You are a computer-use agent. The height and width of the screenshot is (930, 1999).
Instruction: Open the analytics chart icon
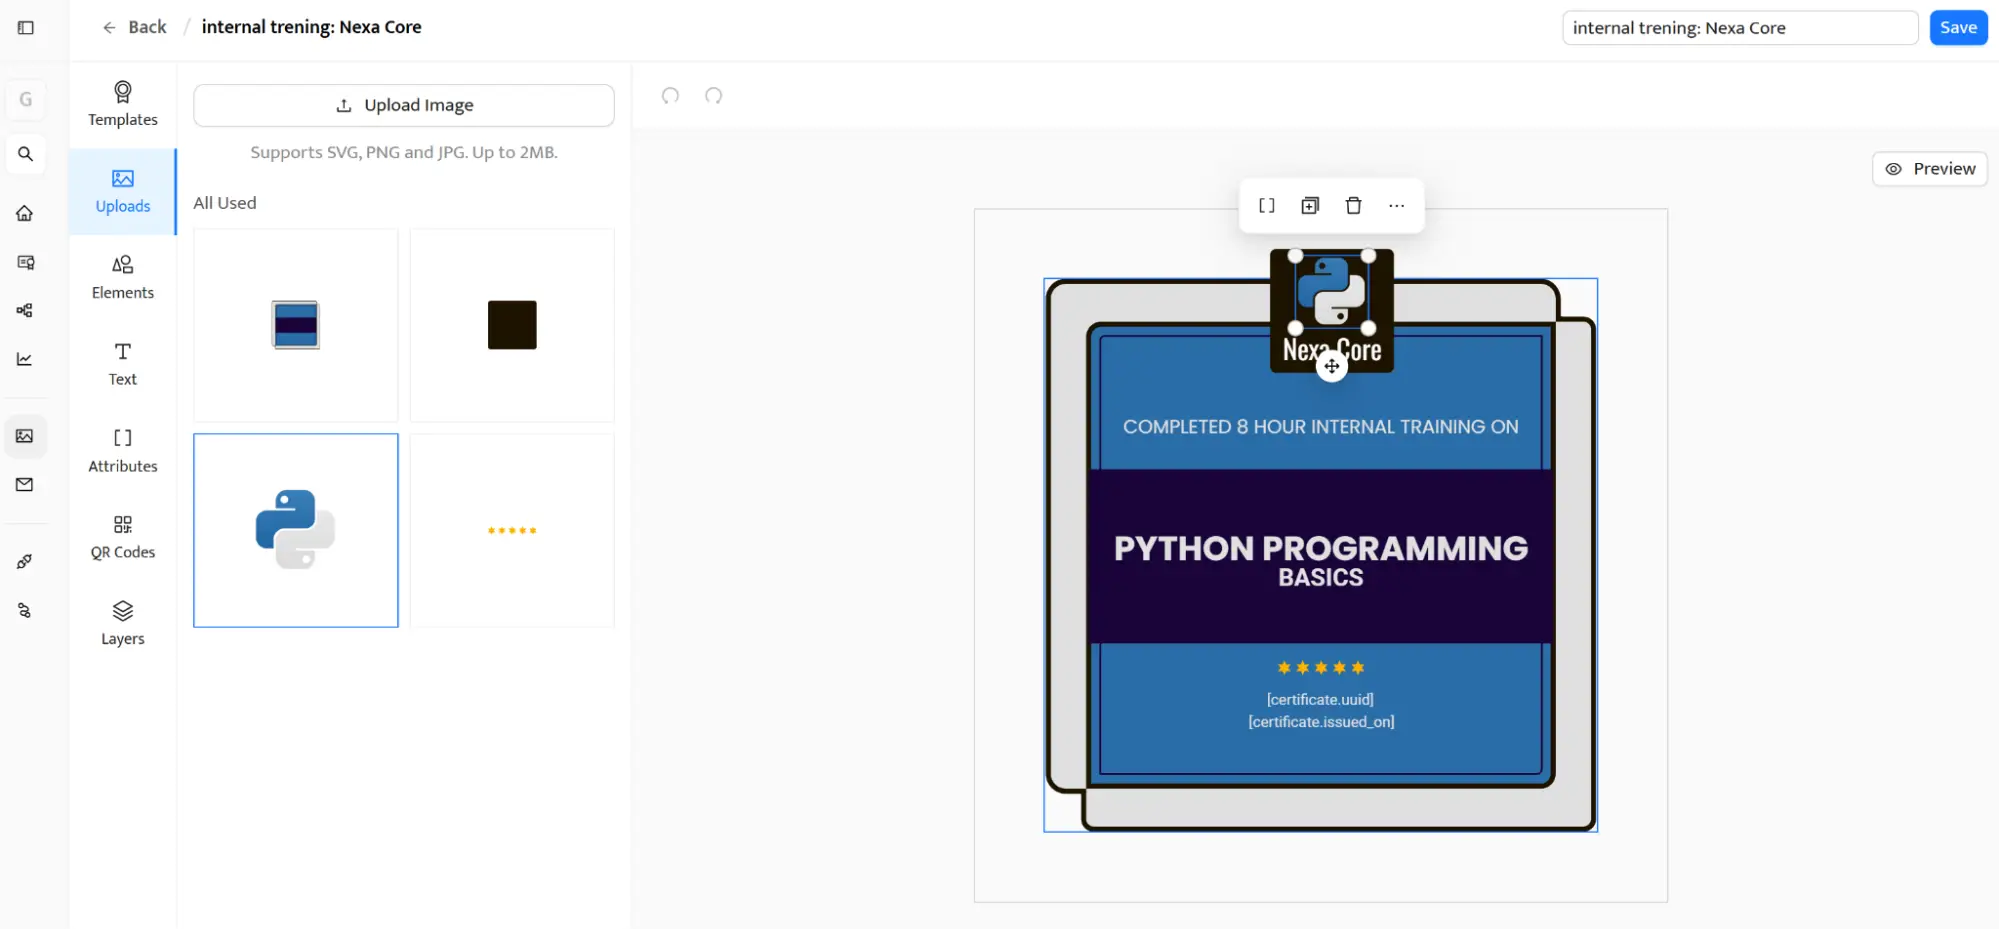[x=25, y=359]
